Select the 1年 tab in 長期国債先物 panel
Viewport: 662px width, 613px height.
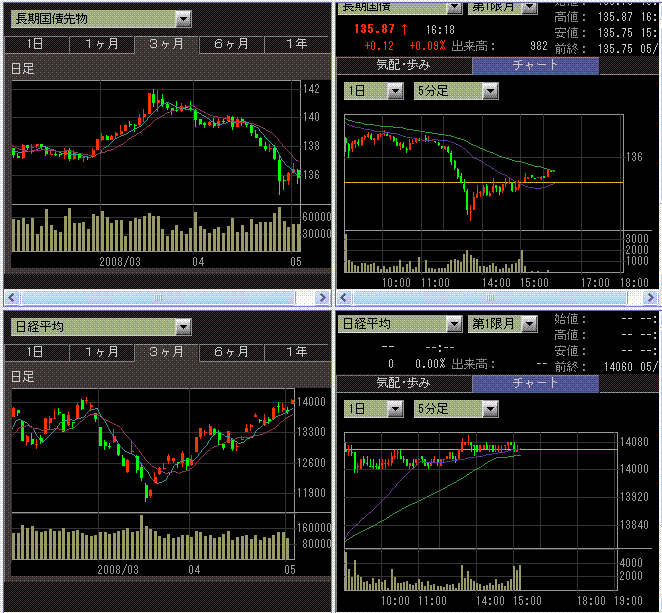(297, 44)
